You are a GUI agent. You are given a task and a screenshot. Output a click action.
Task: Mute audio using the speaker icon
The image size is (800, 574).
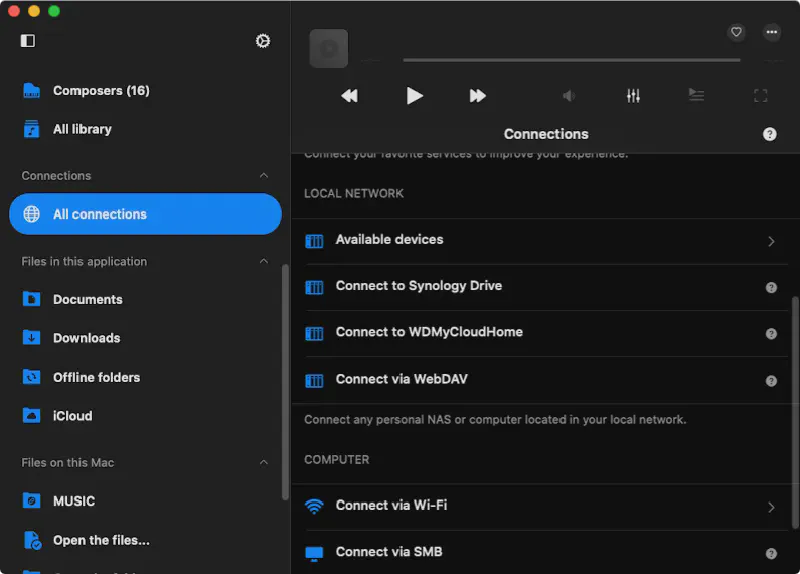tap(568, 96)
